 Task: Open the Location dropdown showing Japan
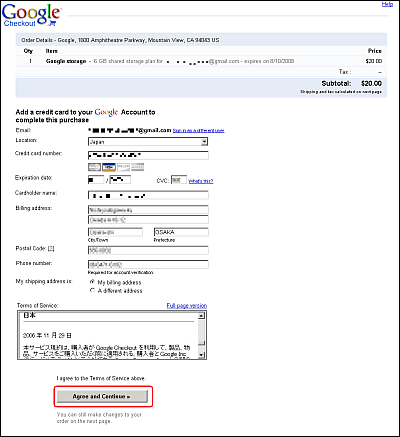148,142
